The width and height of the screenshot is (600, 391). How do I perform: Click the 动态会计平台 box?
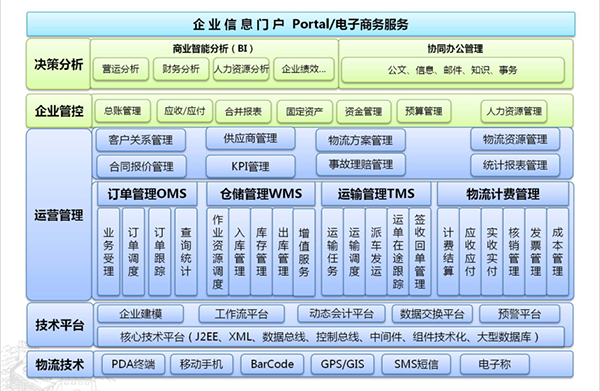[341, 314]
